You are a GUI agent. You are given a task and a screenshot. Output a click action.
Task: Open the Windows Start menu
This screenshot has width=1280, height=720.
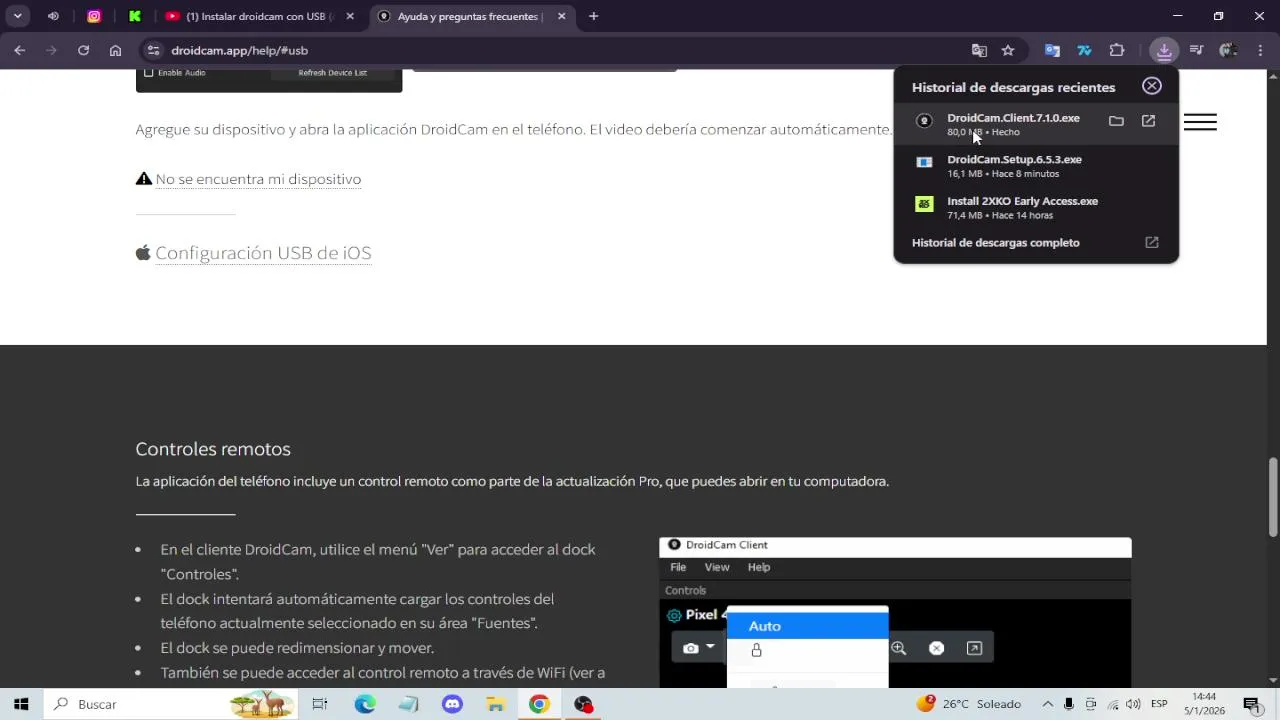click(21, 704)
